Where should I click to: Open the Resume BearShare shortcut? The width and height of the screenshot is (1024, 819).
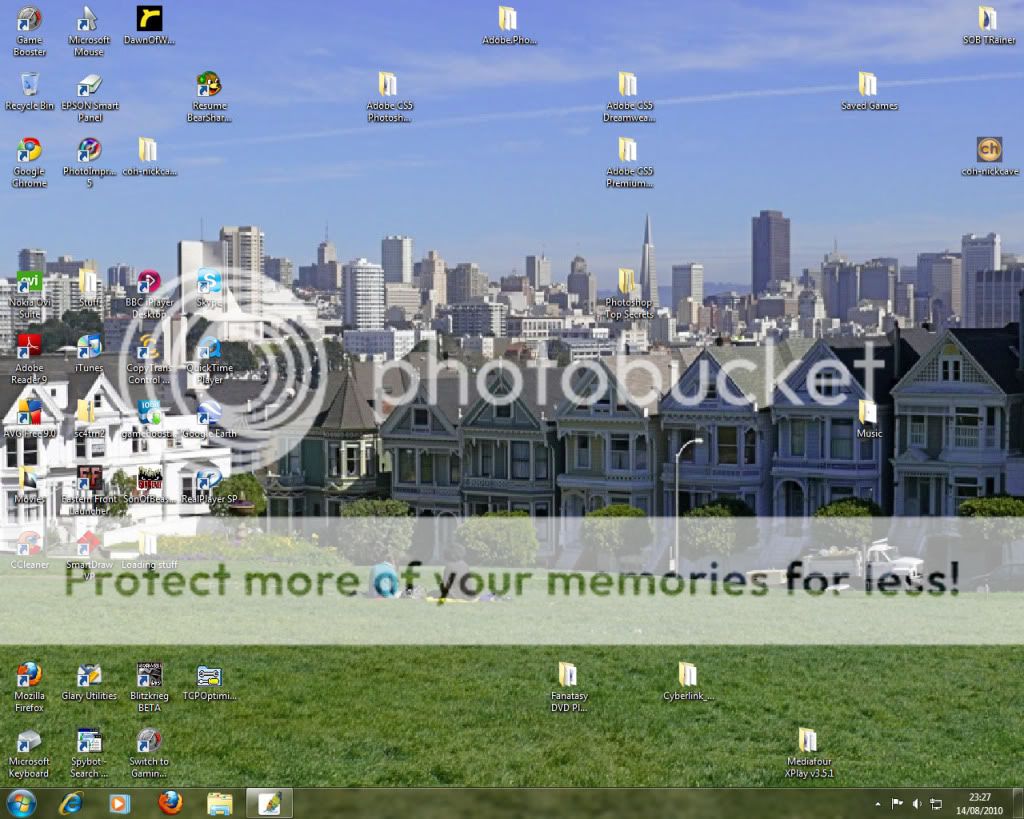(209, 85)
